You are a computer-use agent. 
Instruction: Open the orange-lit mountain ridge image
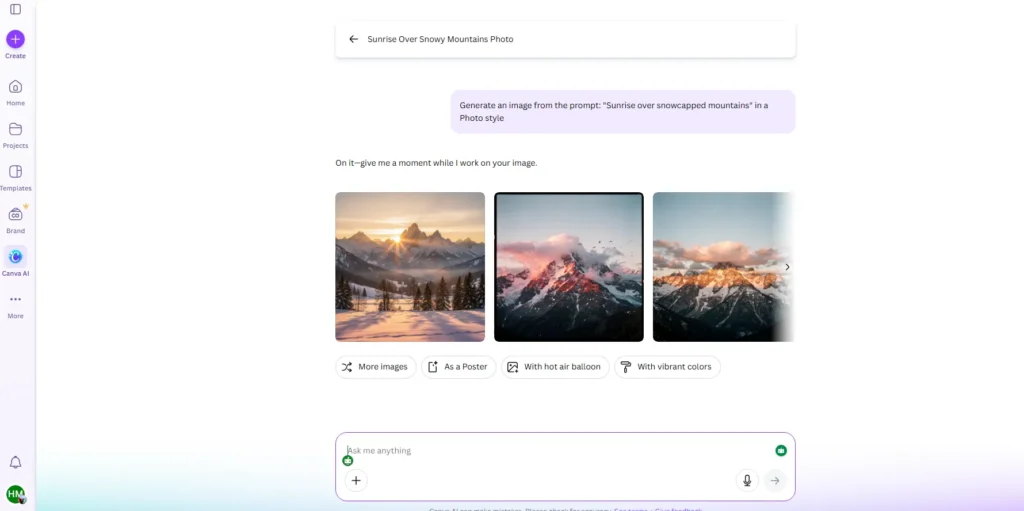click(724, 267)
